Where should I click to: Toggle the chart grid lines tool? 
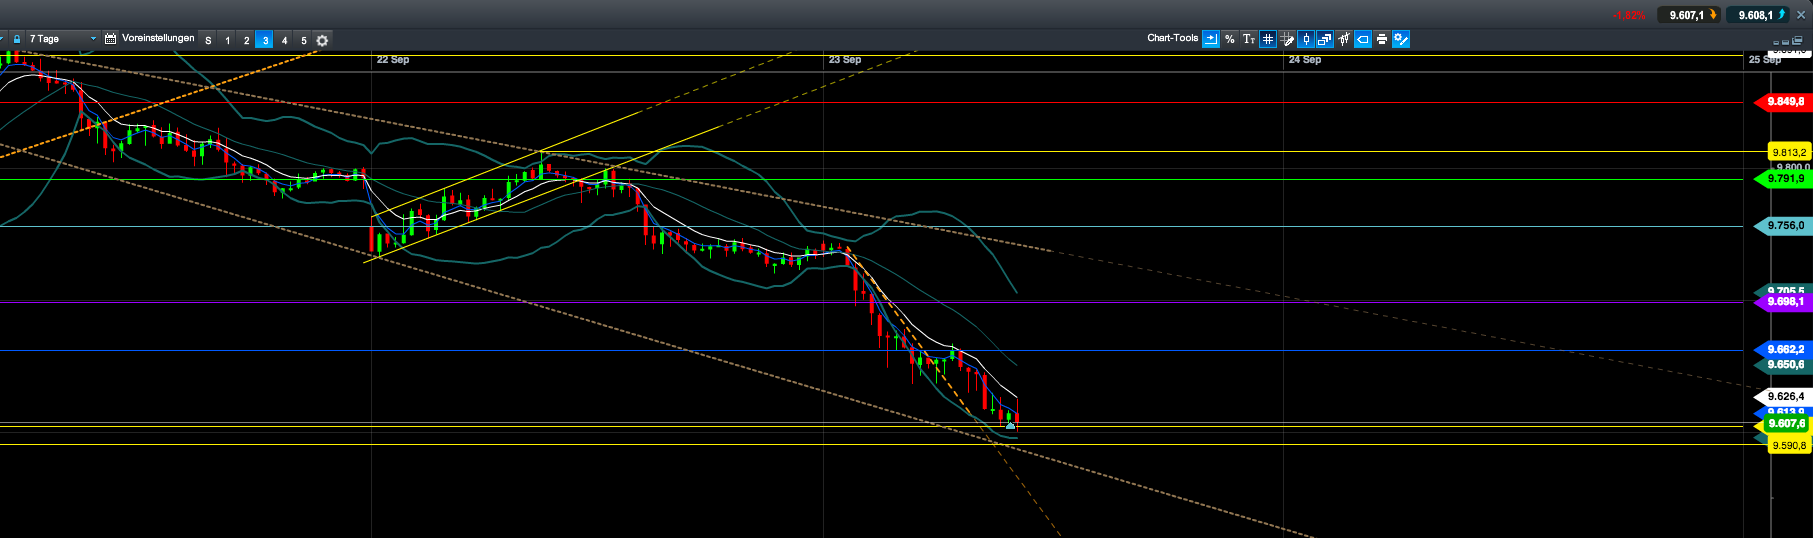pos(1268,39)
